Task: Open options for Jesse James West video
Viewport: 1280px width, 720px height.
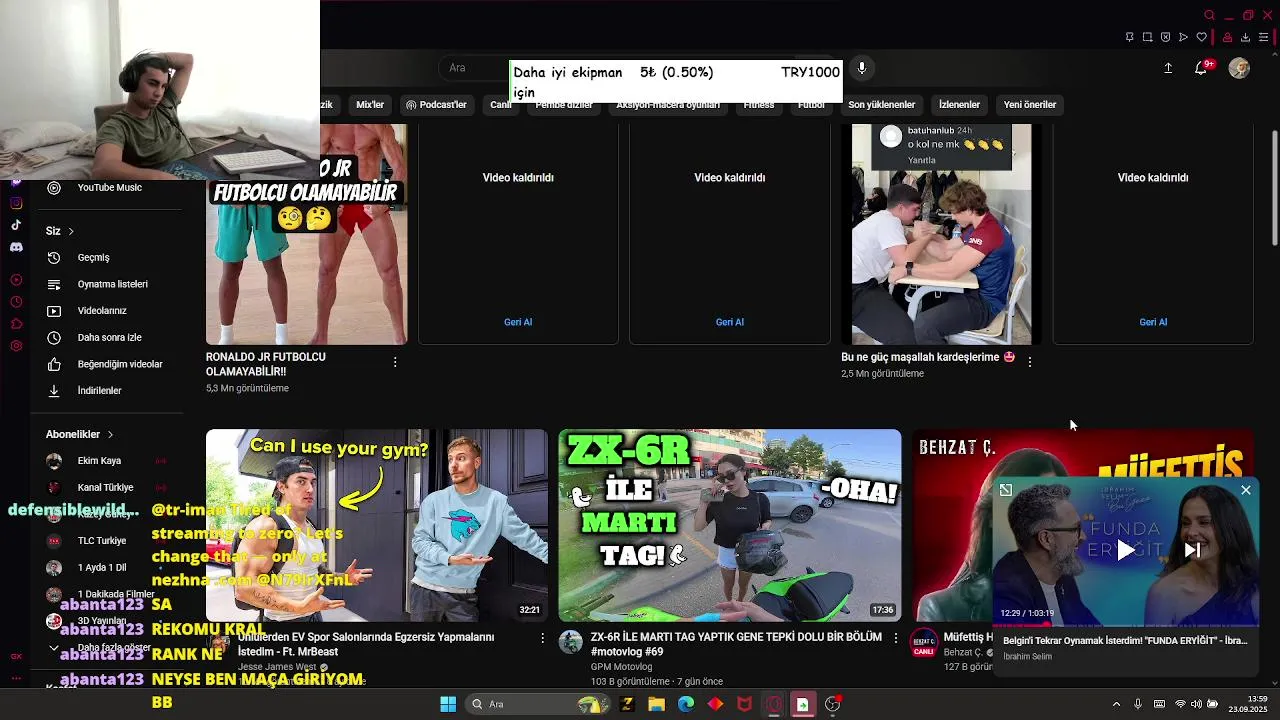Action: [x=543, y=637]
